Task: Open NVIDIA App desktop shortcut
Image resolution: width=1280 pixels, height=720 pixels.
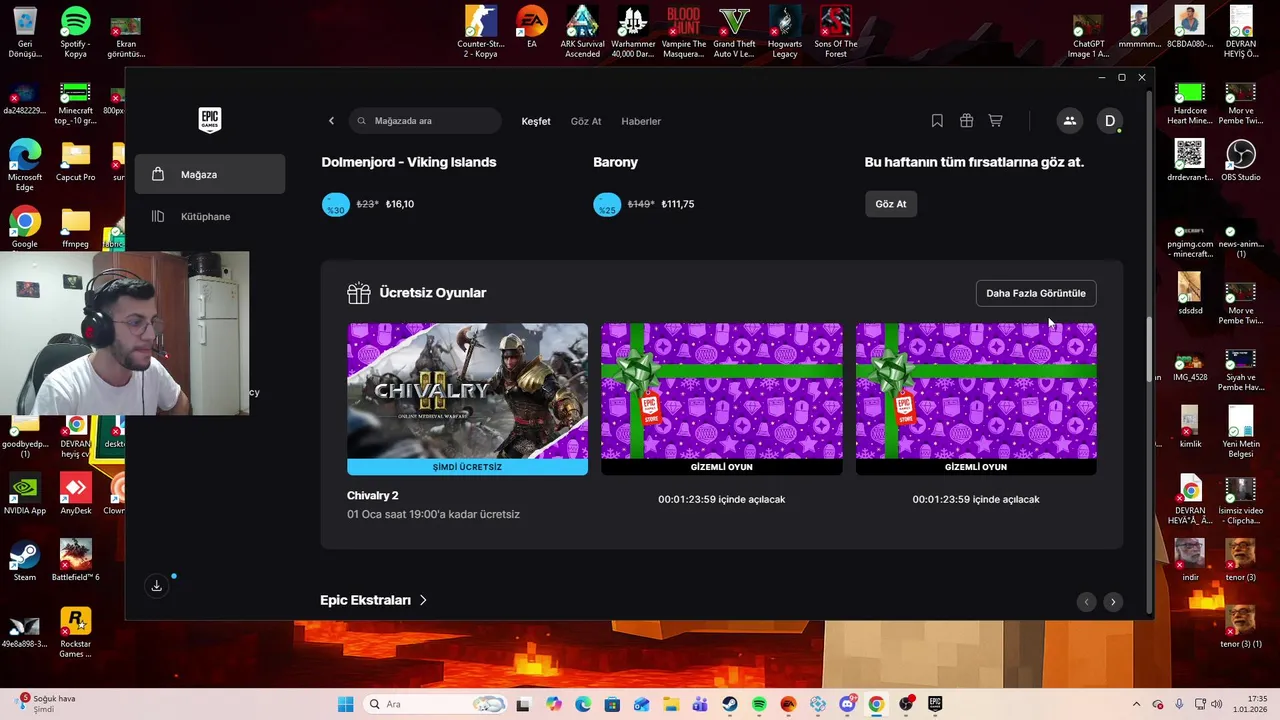Action: (x=25, y=495)
